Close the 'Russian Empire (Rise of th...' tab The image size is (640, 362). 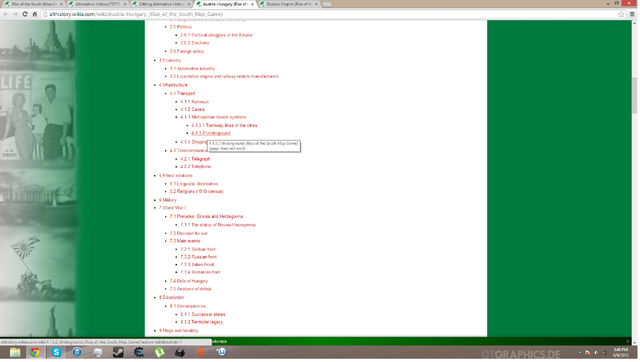pyautogui.click(x=316, y=4)
